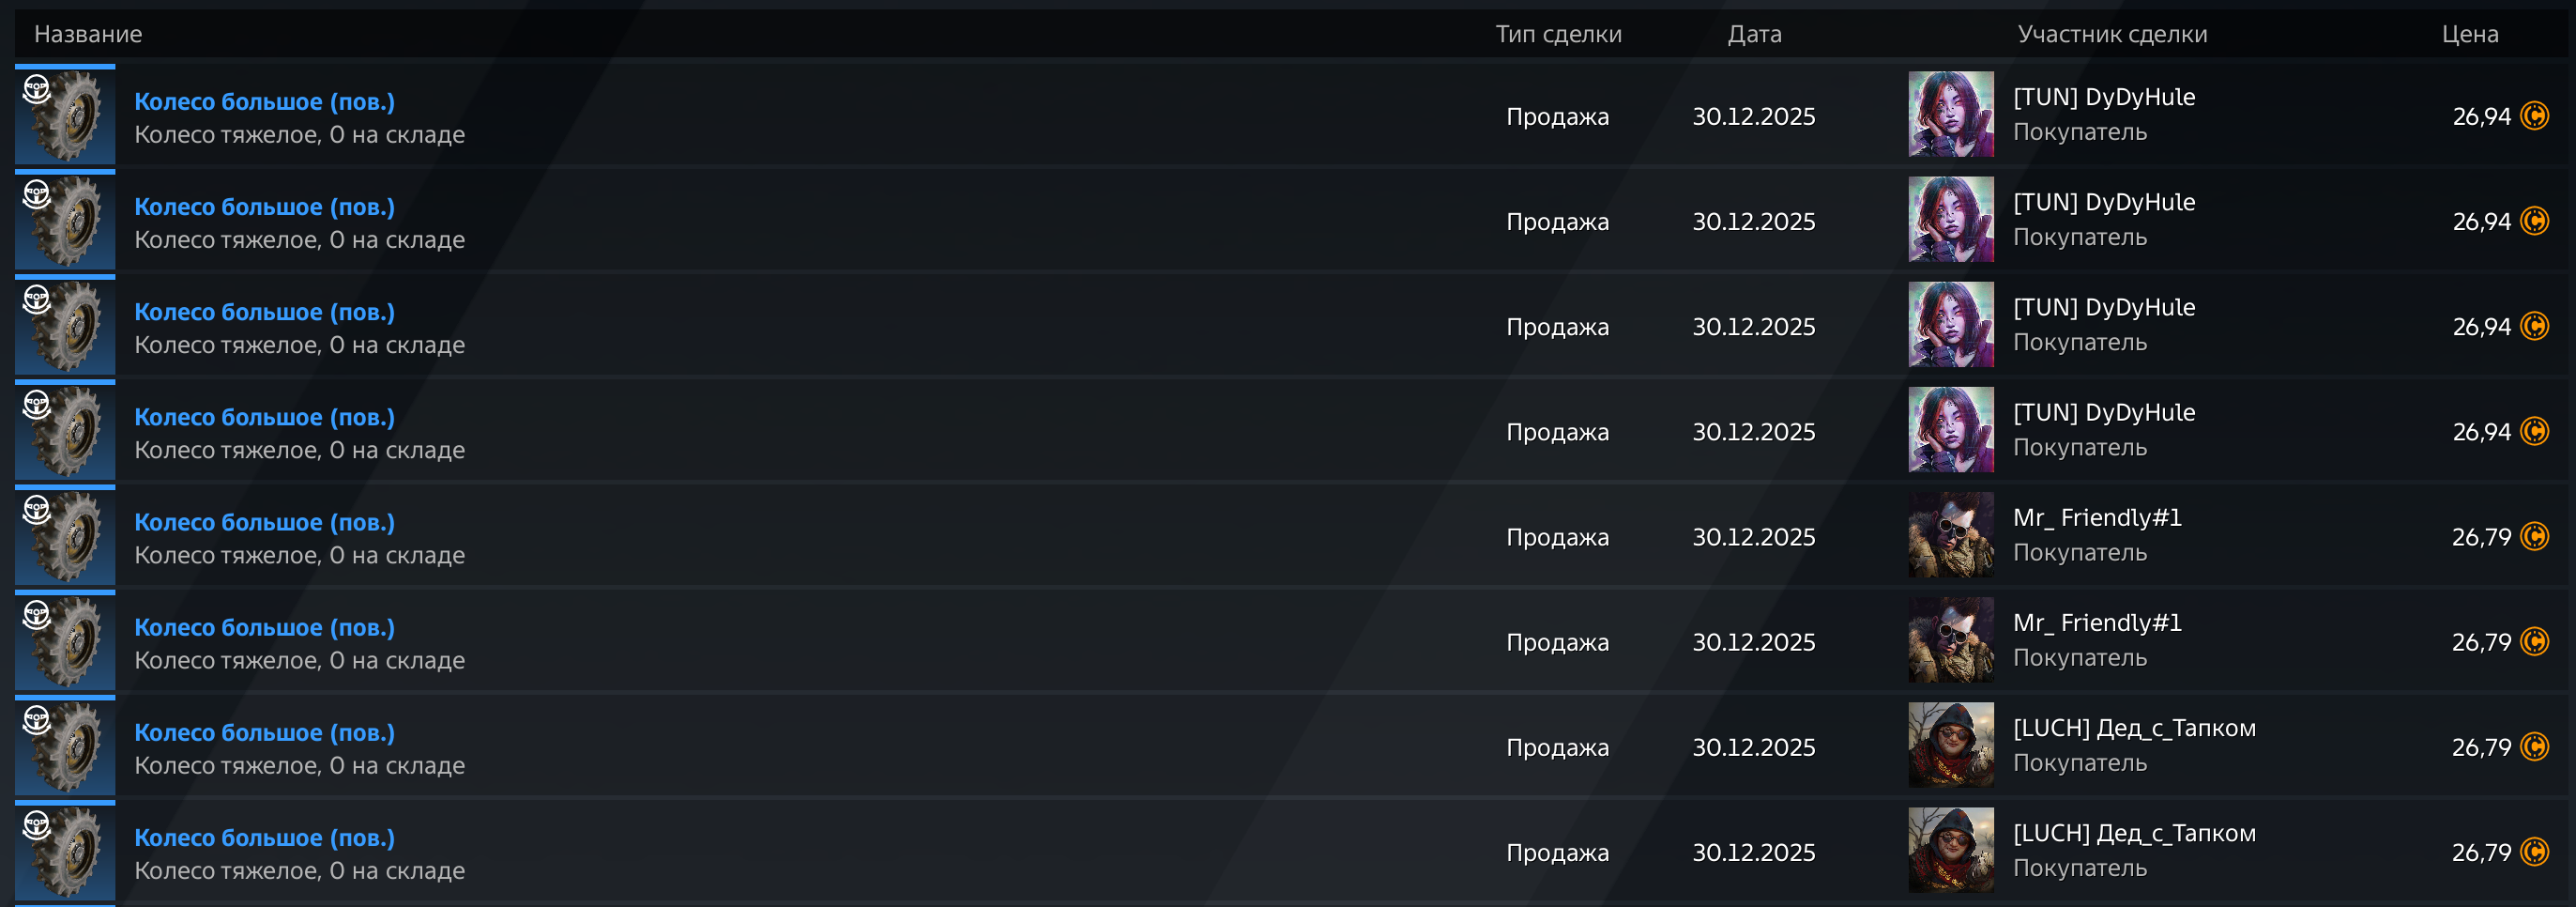Open the first [TUN] DyDyHule avatar
The width and height of the screenshot is (2576, 907).
1950,114
